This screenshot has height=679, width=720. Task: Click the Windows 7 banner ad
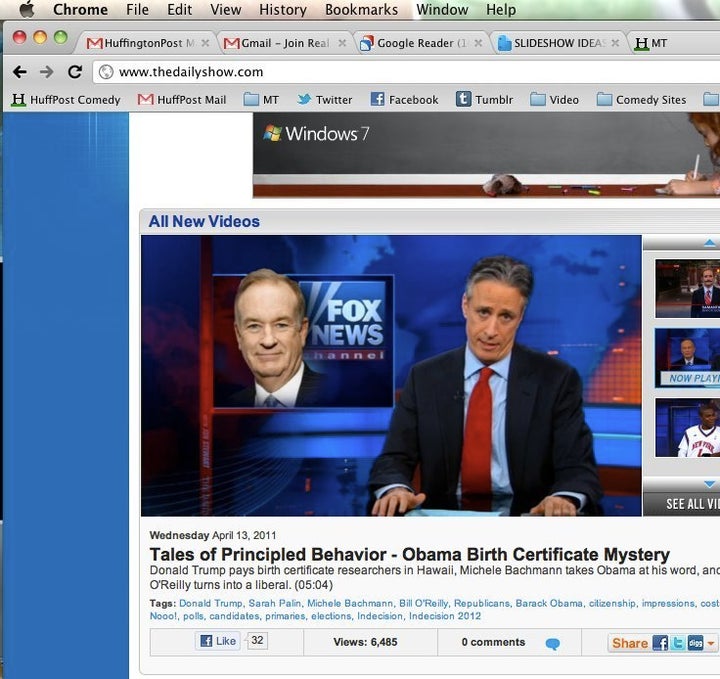tap(486, 155)
